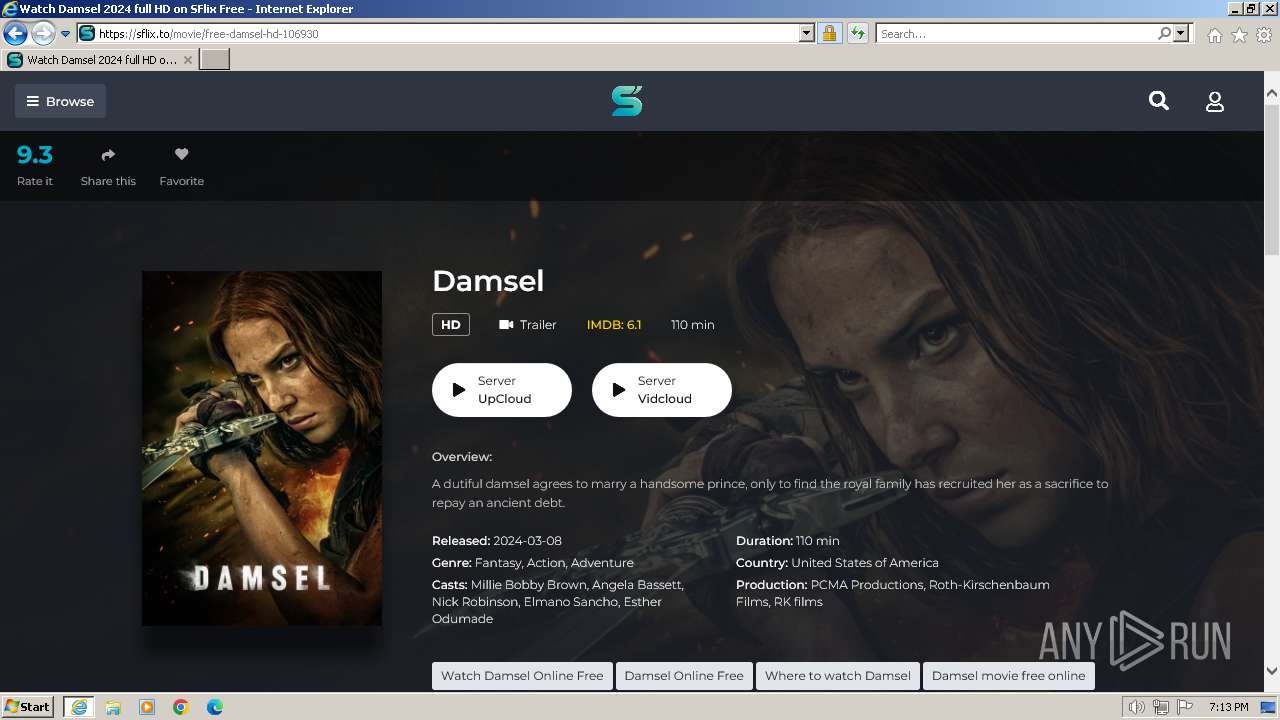Click the scroll up arrow of page scrollbar

(x=1272, y=93)
